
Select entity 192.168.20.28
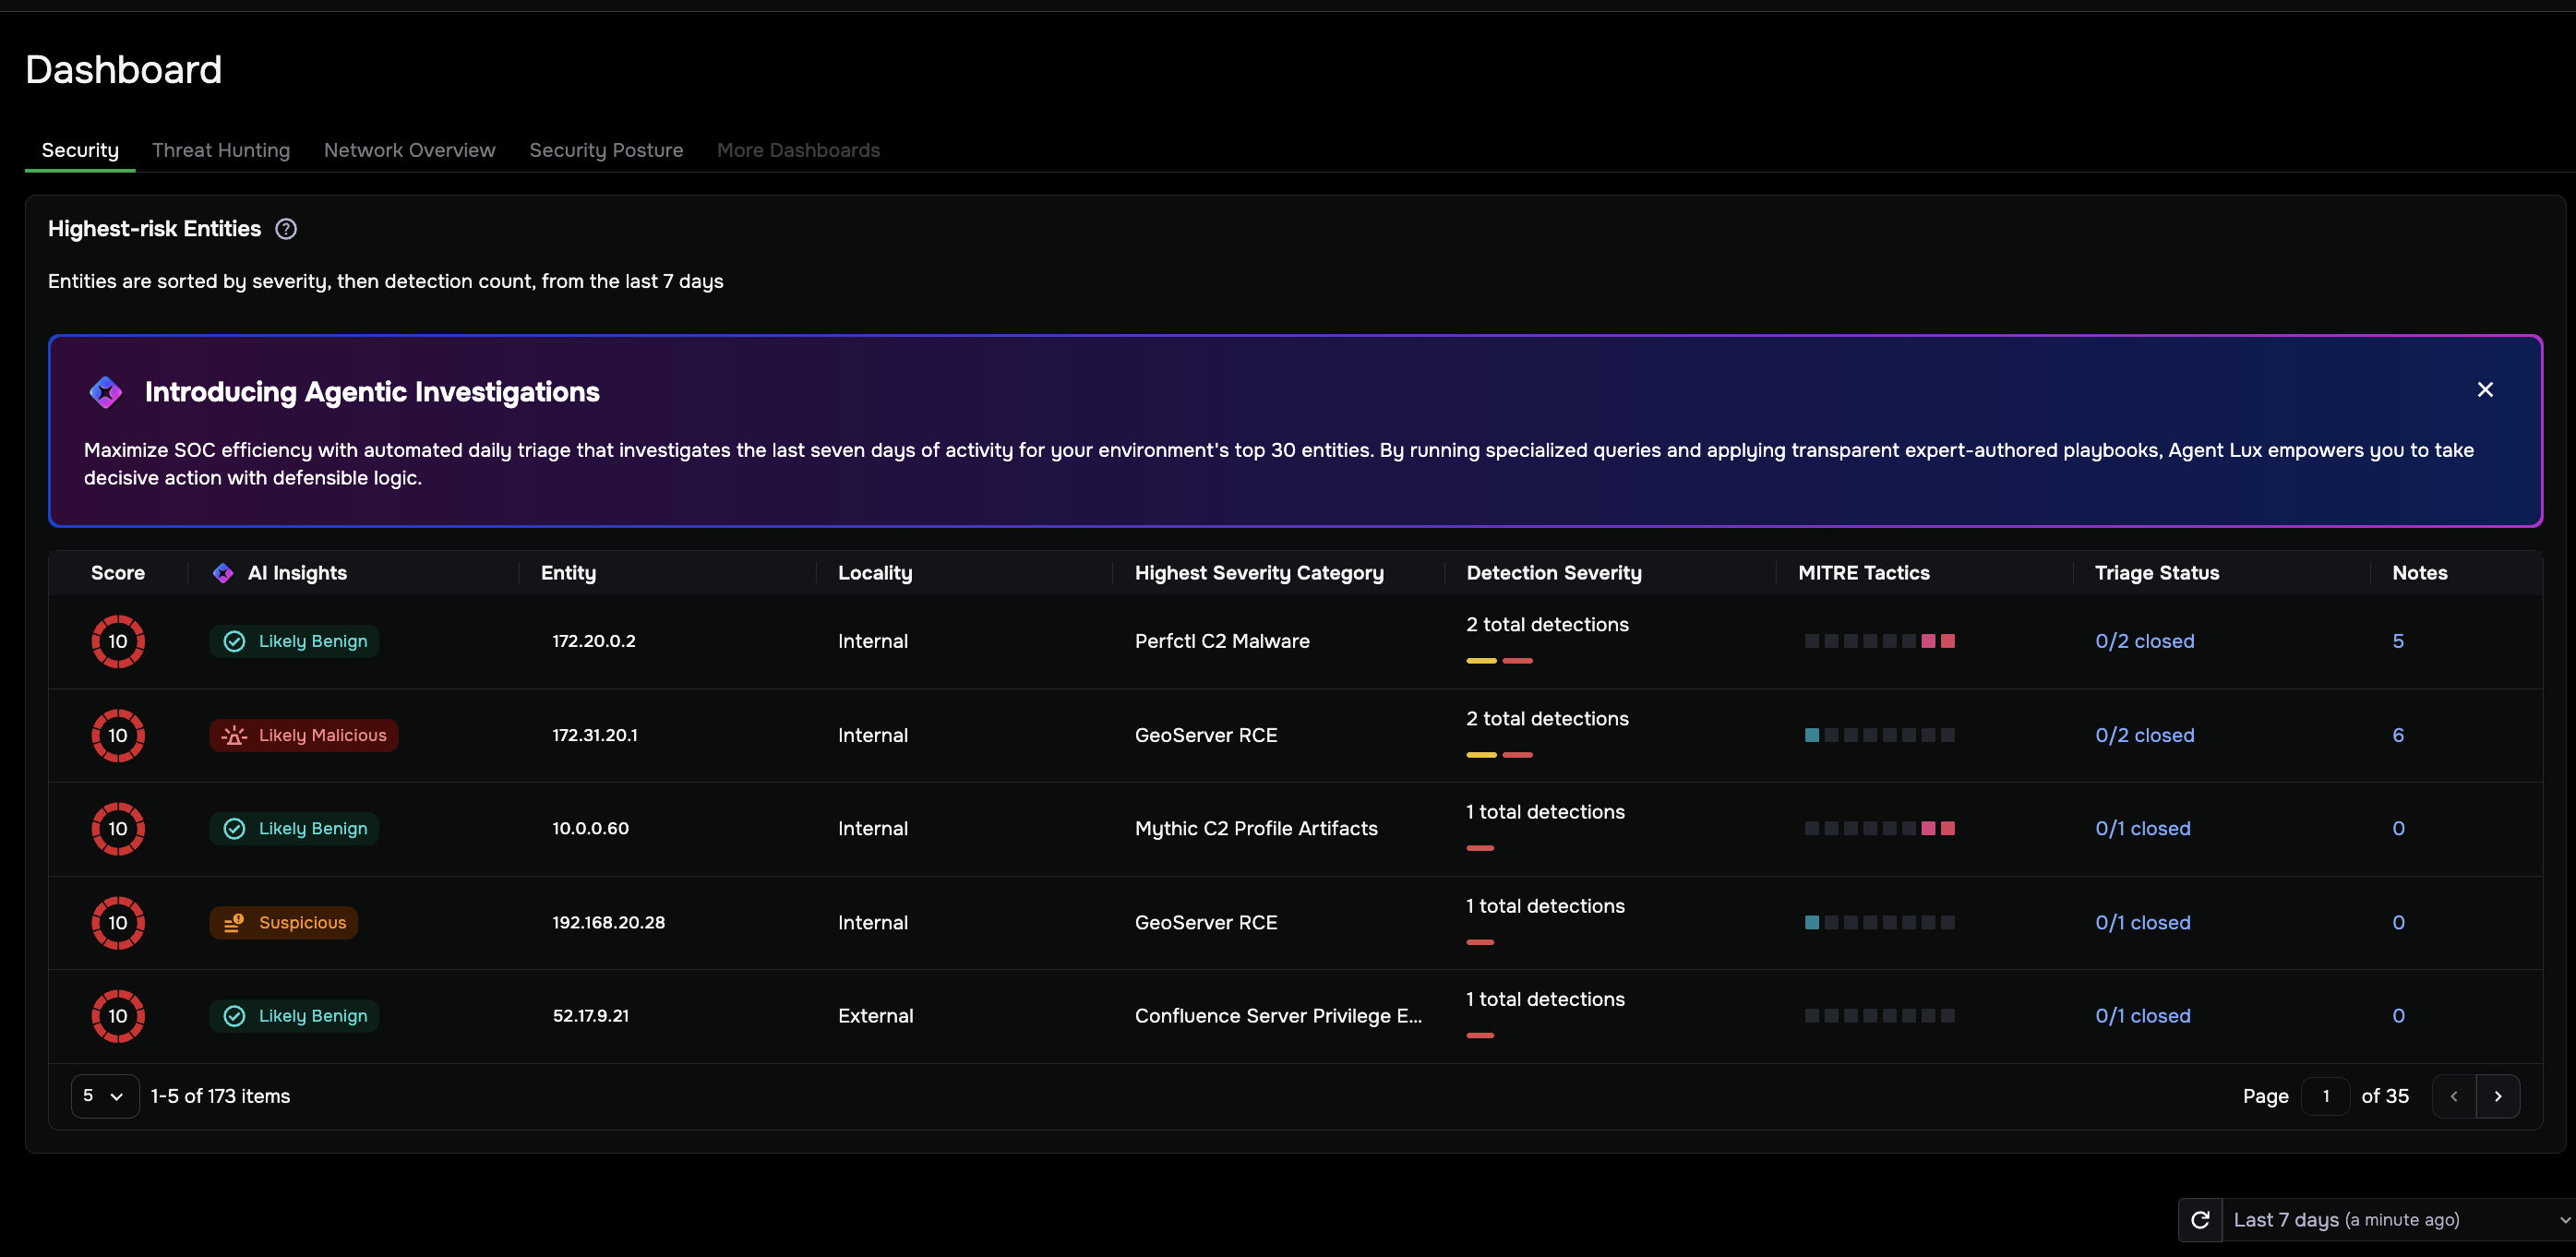tap(608, 922)
